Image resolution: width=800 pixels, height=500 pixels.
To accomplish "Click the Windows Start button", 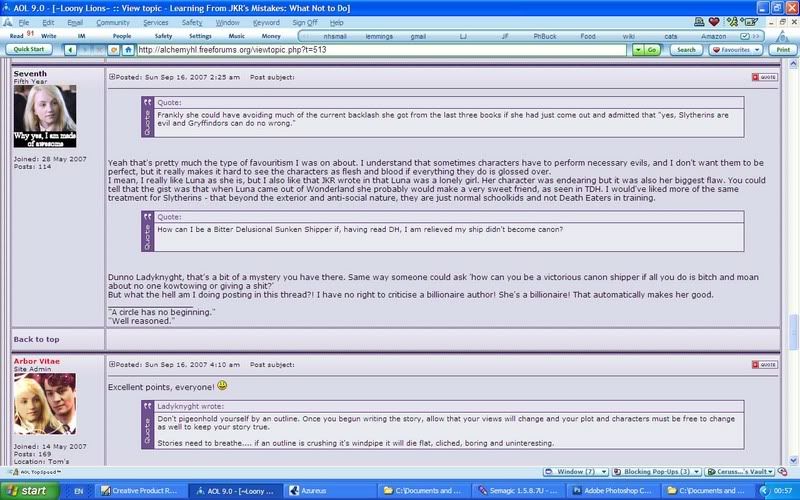I will pos(27,491).
